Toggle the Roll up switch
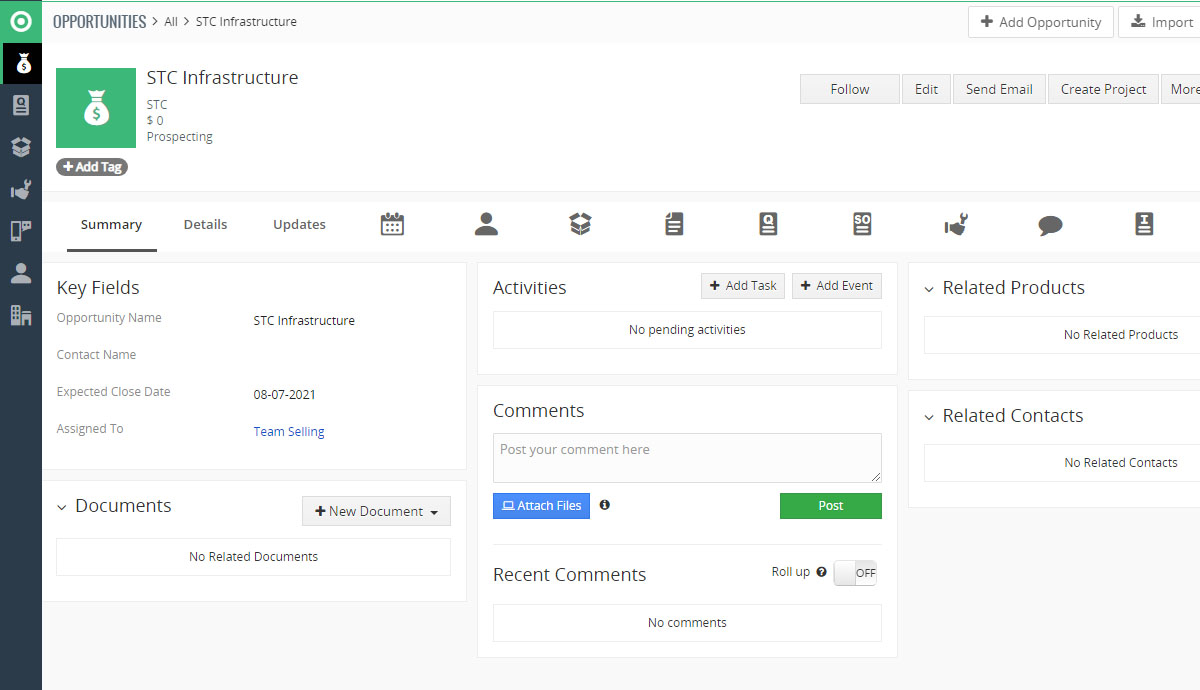This screenshot has width=1200, height=690. coord(855,573)
